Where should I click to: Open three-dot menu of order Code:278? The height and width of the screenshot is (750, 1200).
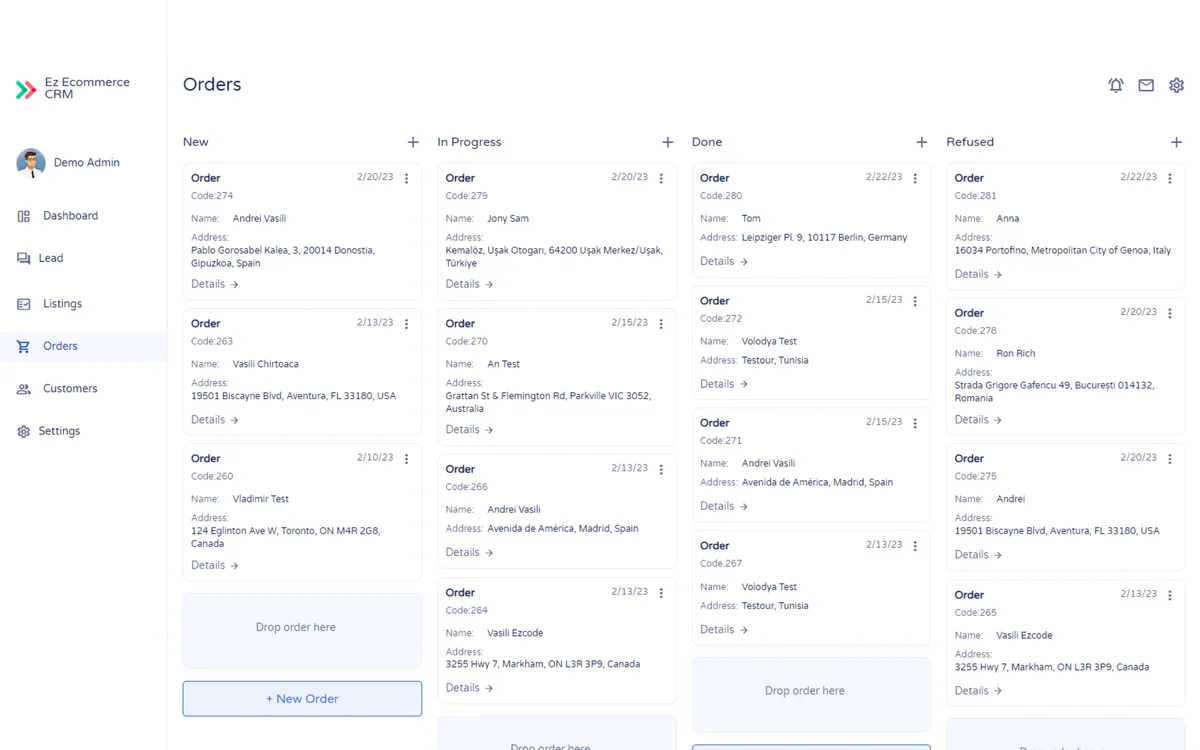click(1170, 314)
